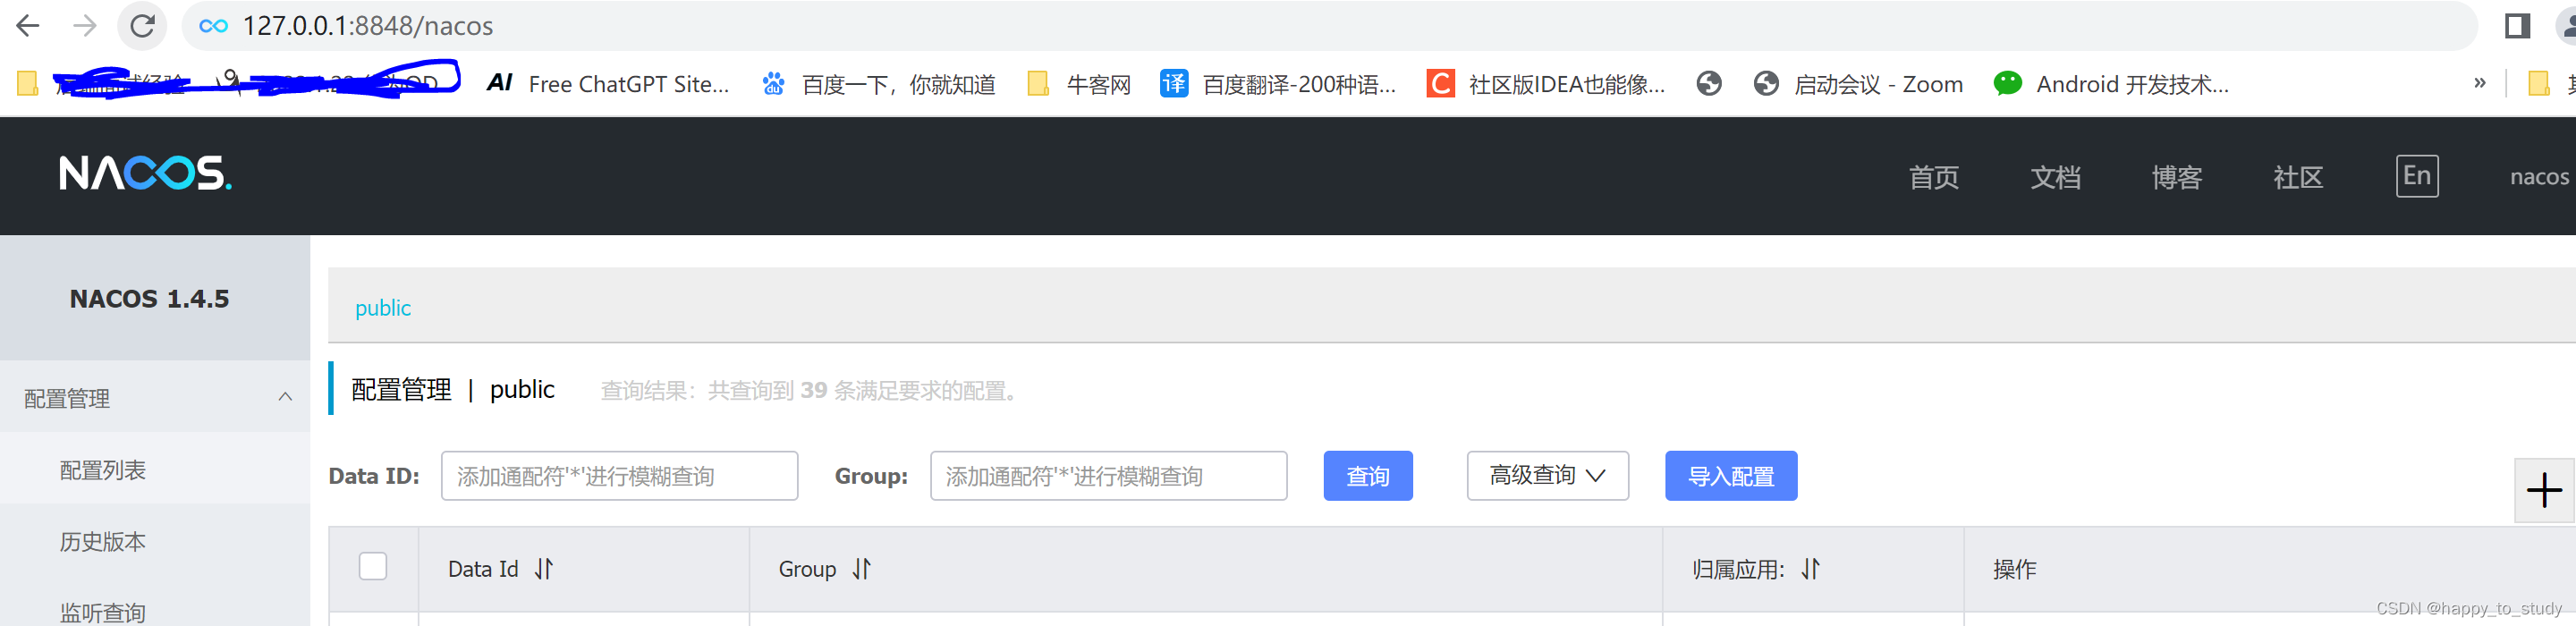This screenshot has width=2576, height=626.
Task: Switch language with the En button
Action: coord(2416,176)
